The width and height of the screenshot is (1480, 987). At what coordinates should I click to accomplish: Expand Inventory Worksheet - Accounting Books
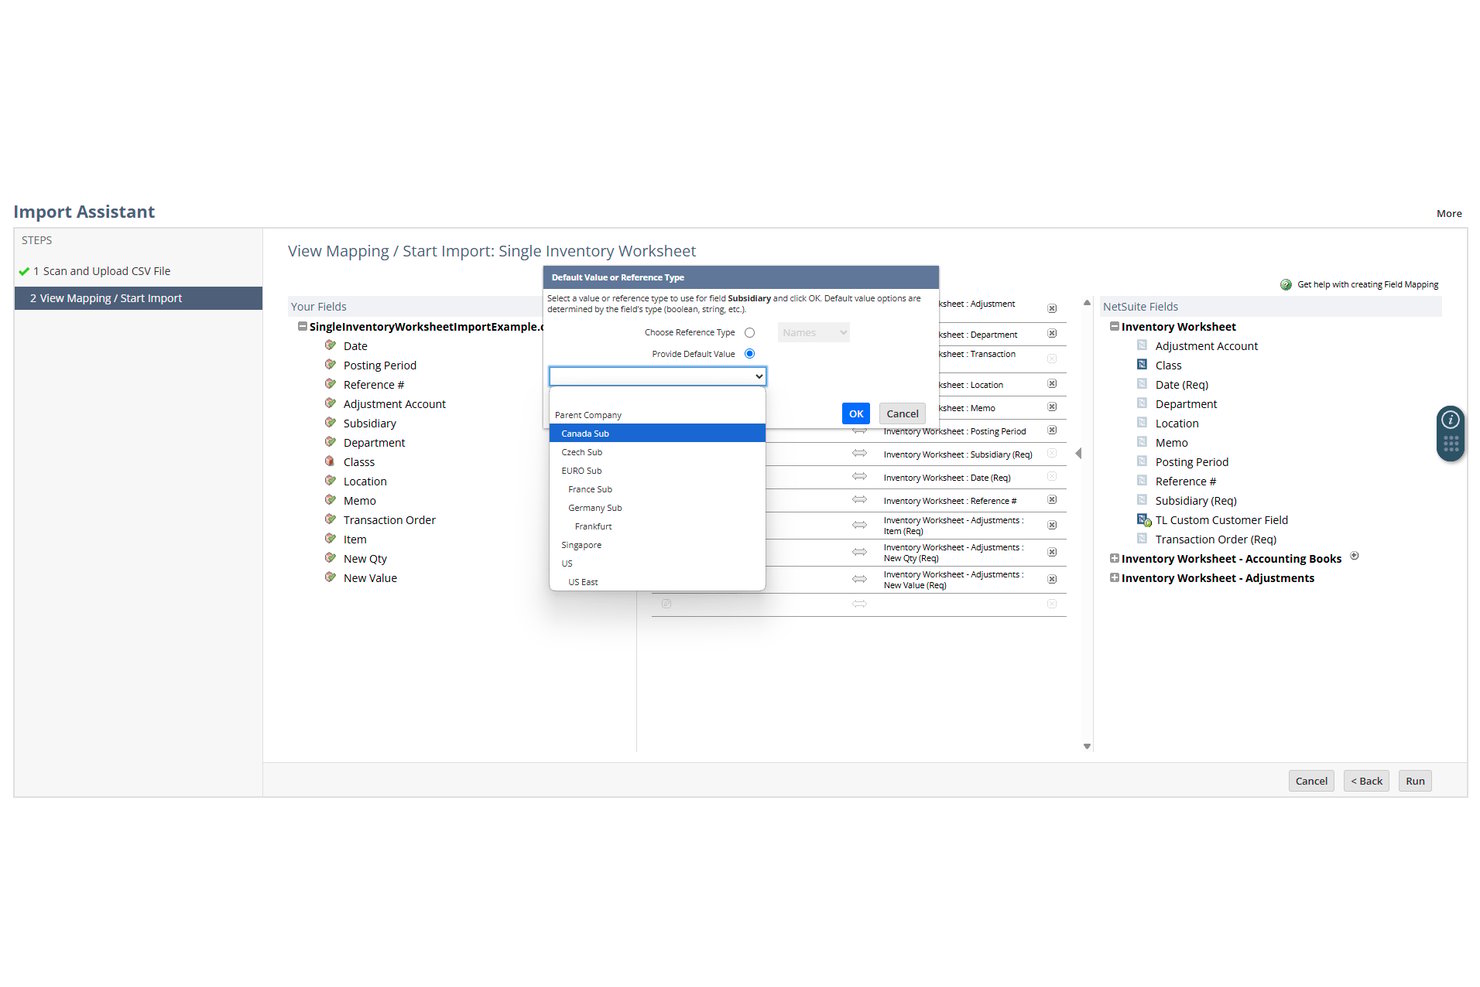point(1114,558)
